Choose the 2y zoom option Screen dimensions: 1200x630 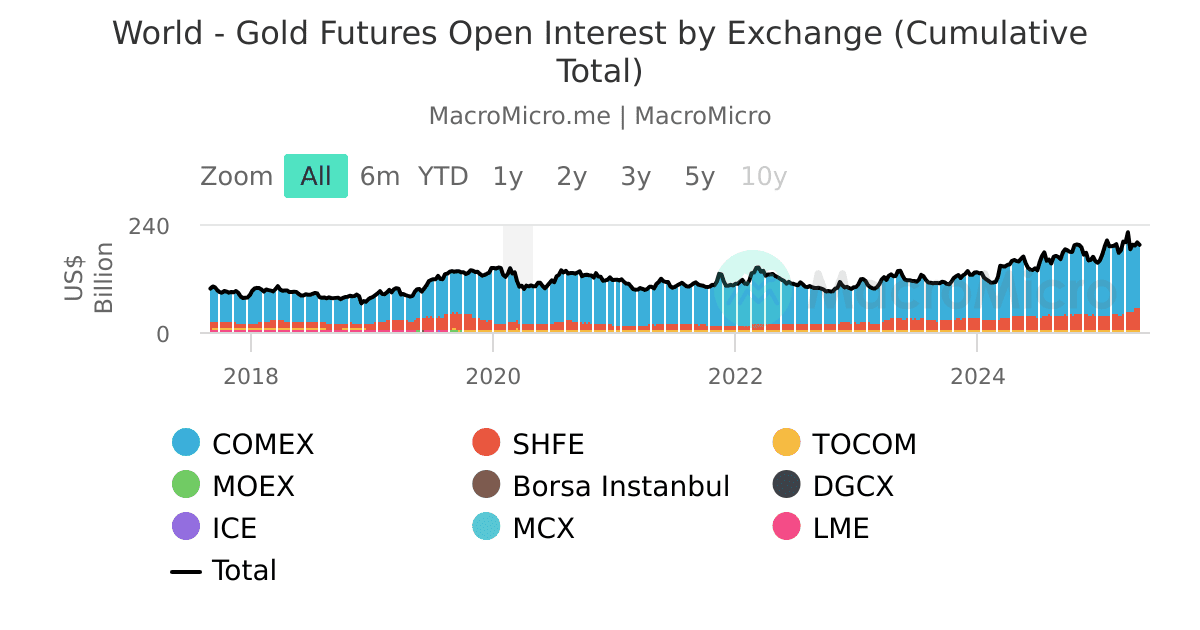[x=572, y=177]
